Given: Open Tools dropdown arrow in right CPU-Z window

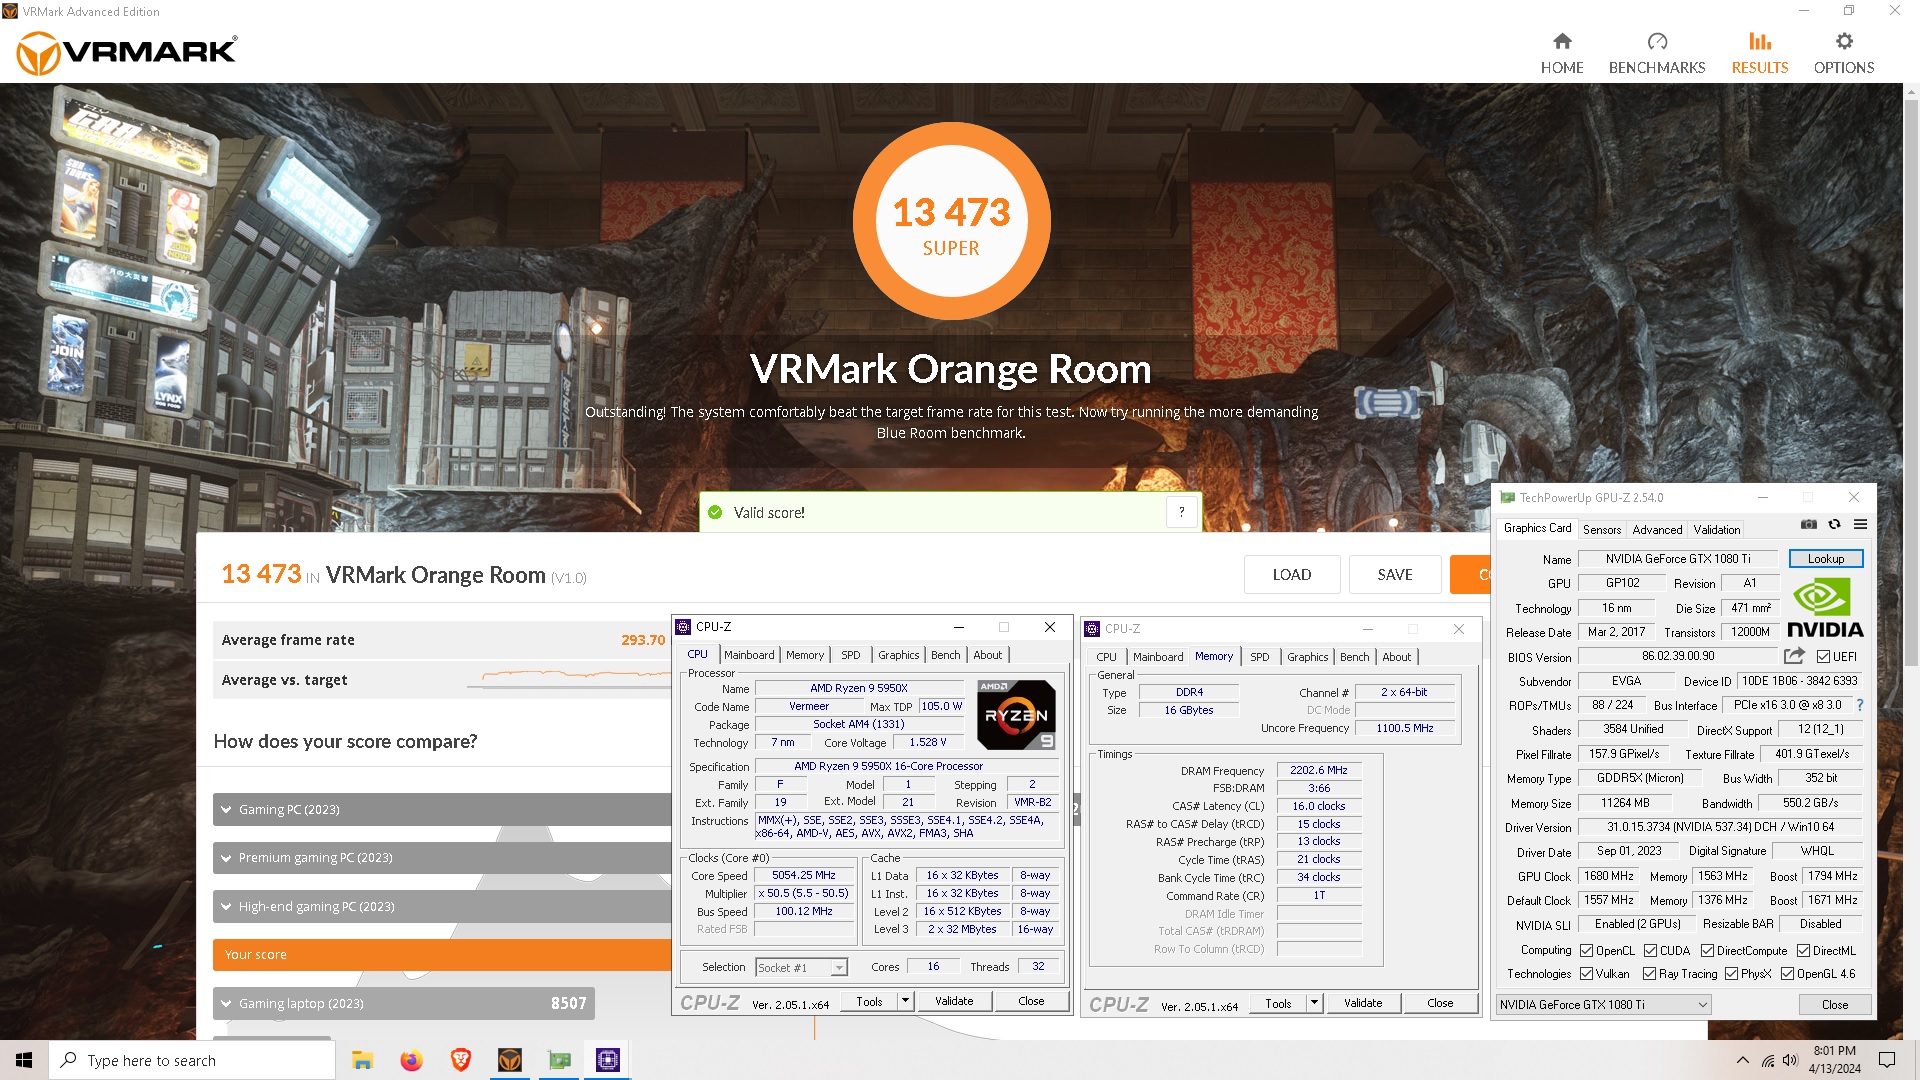Looking at the screenshot, I should pos(1314,1003).
